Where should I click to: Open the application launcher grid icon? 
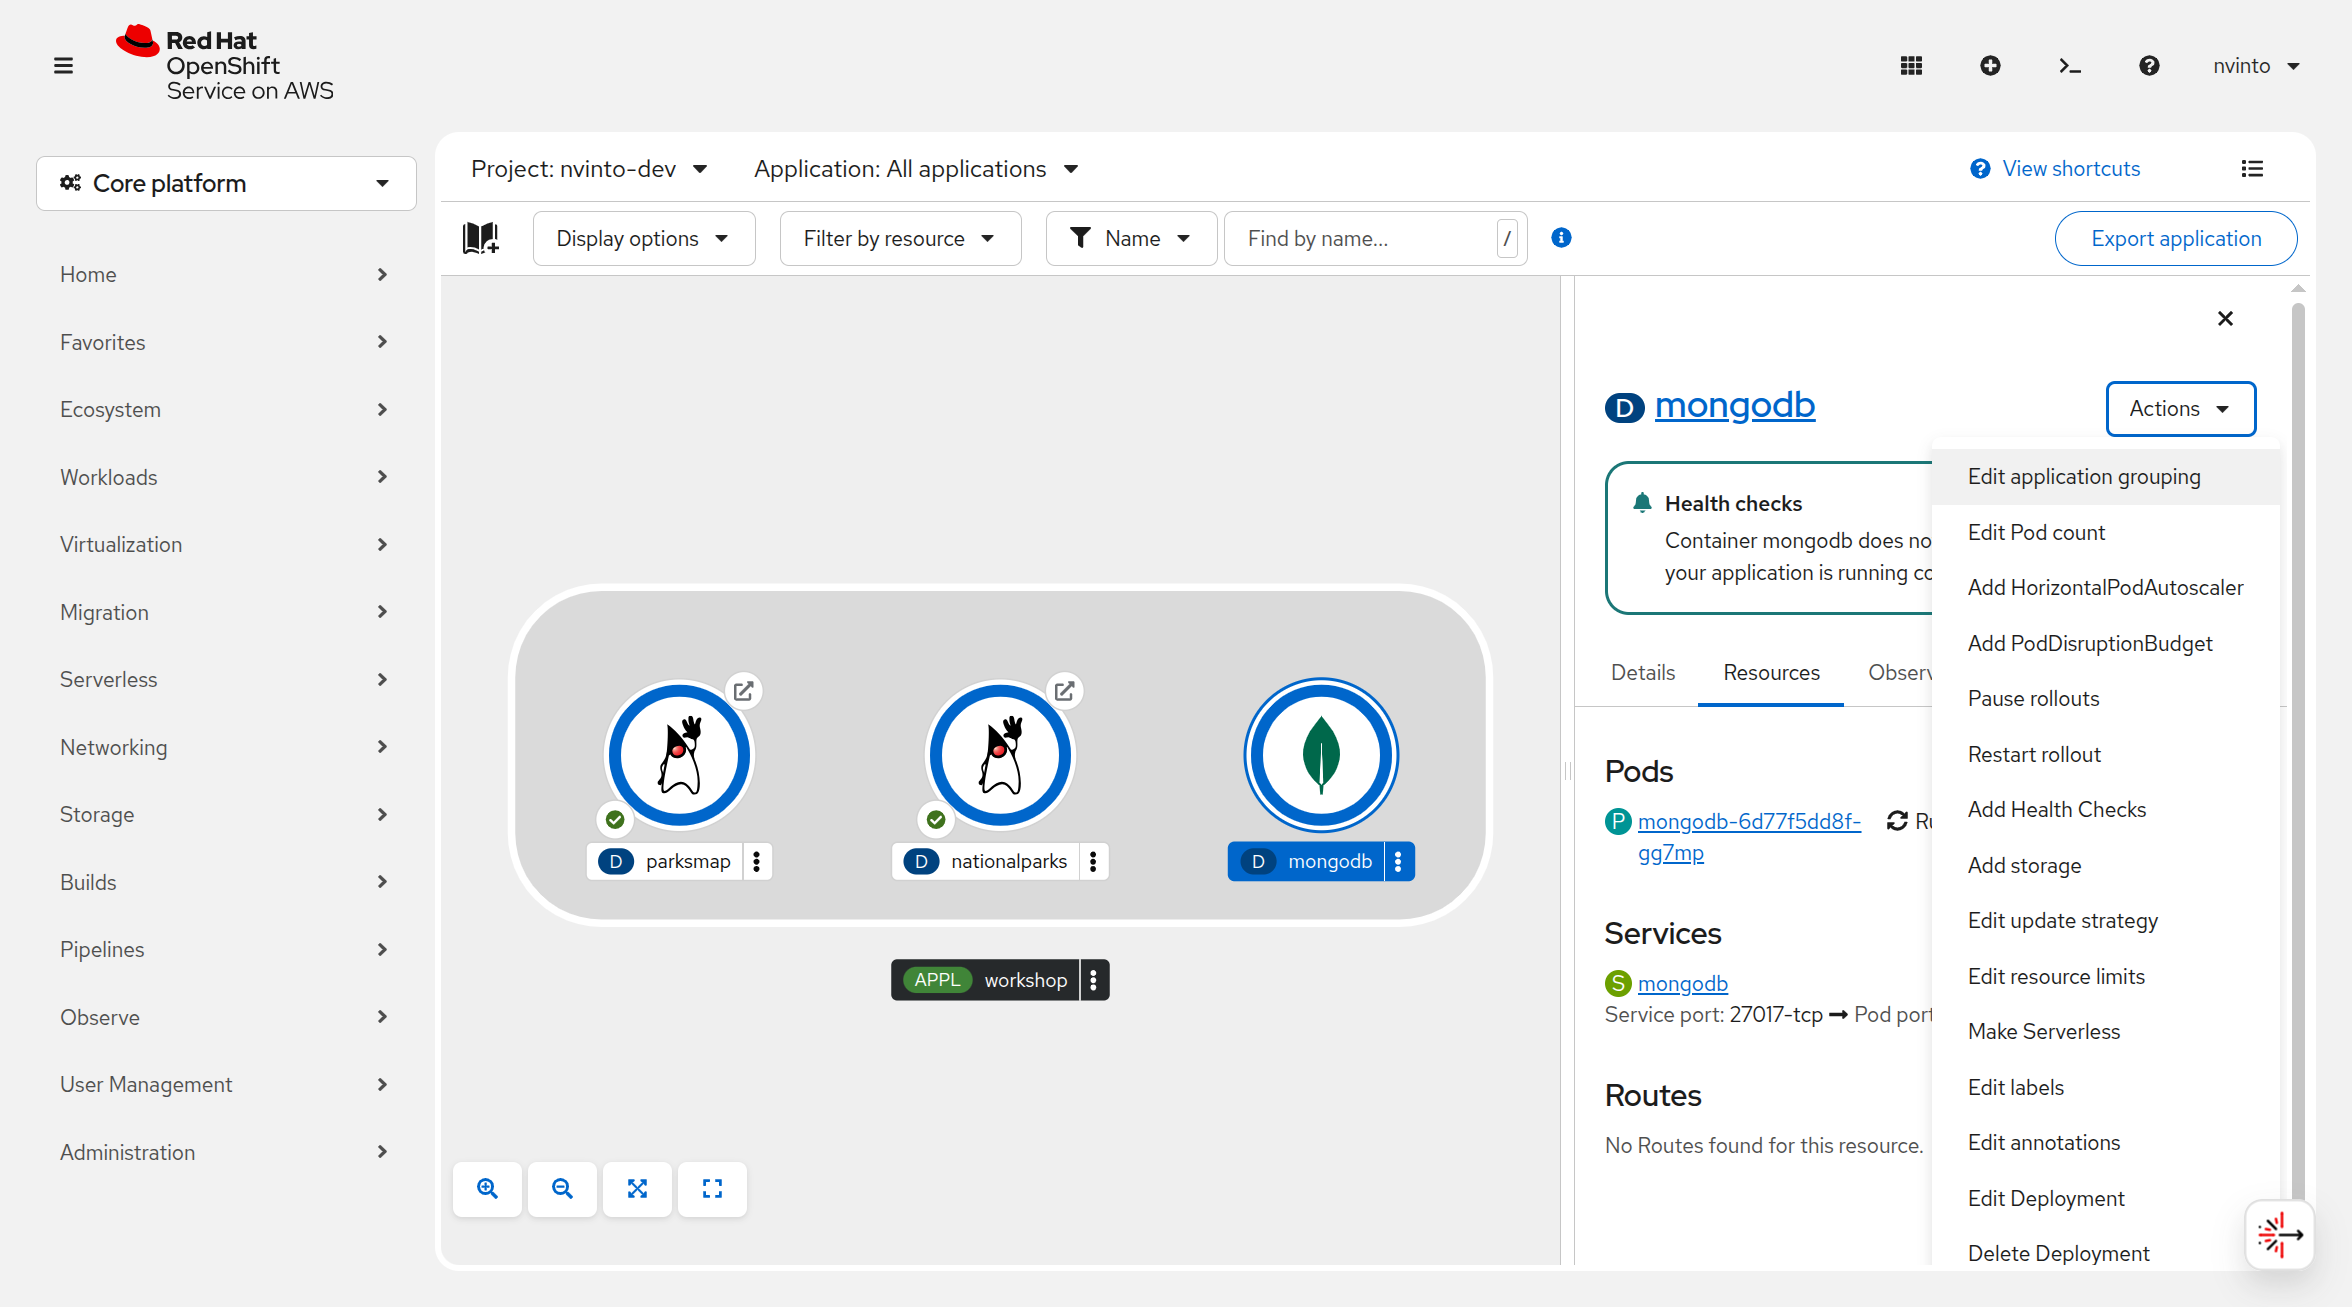[x=1911, y=66]
